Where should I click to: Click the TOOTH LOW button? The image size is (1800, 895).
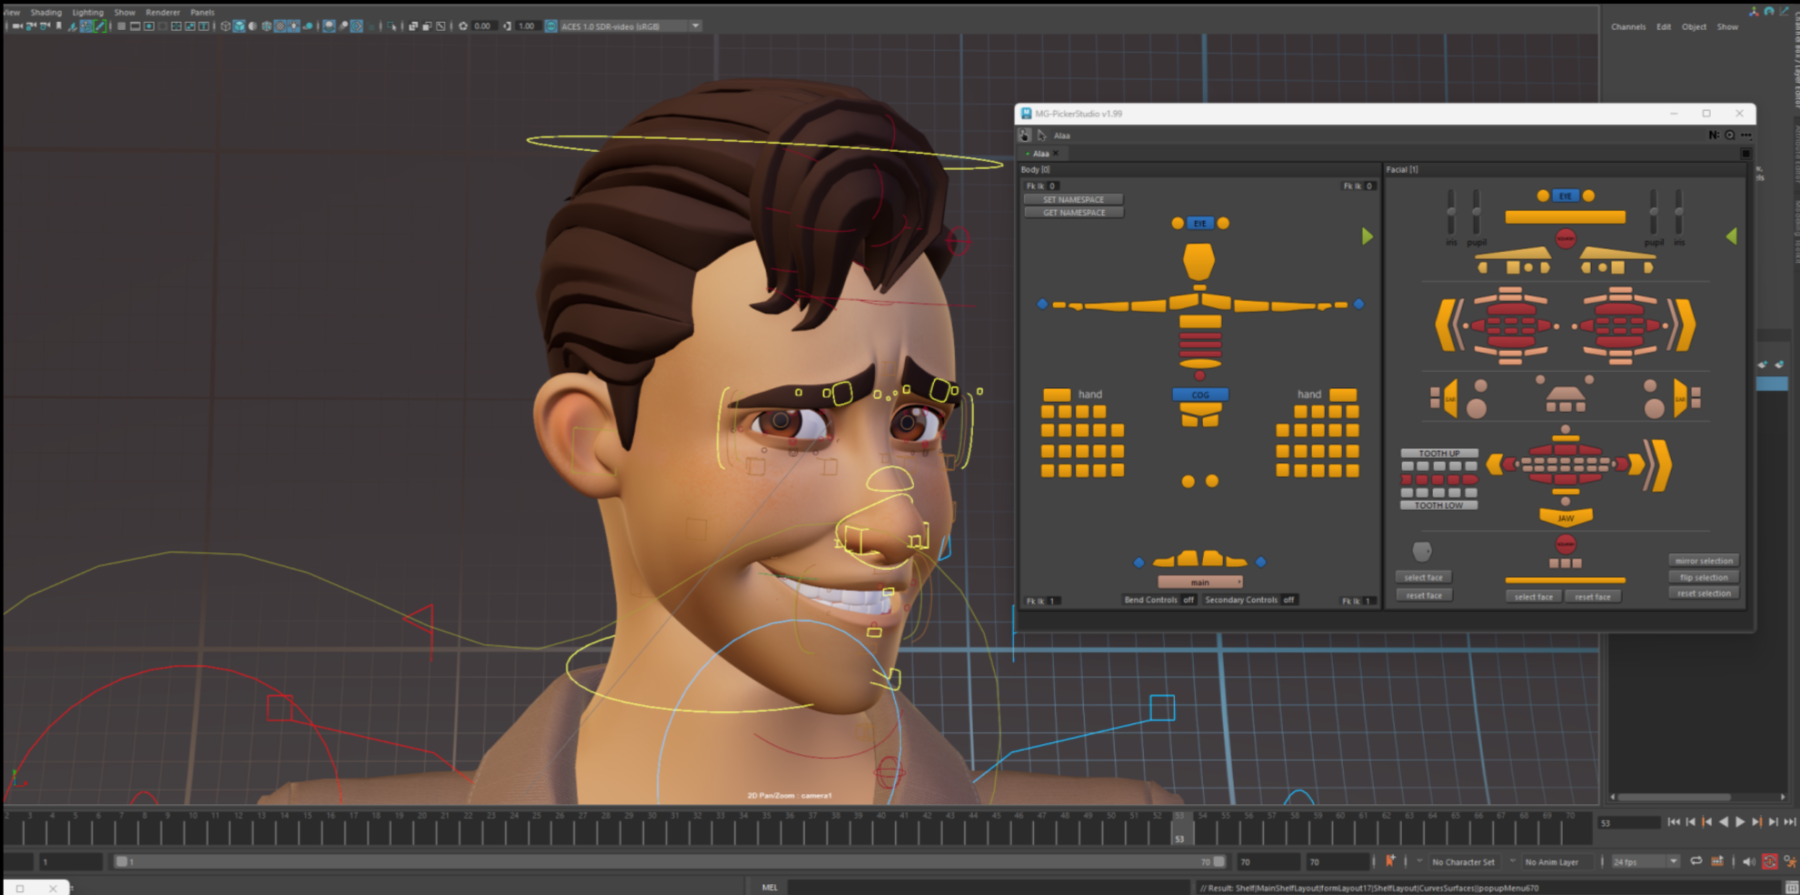1439,505
